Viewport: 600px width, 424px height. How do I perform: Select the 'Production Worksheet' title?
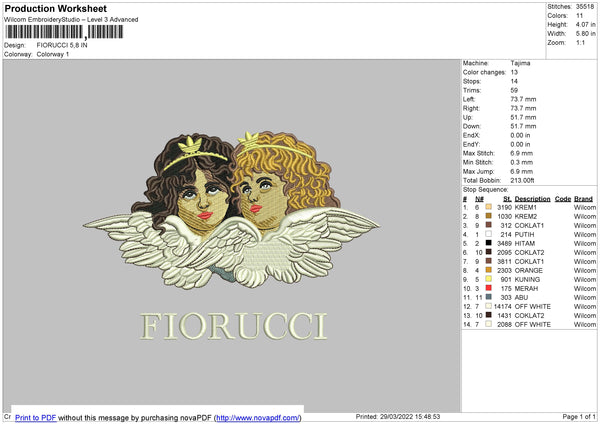(x=55, y=8)
